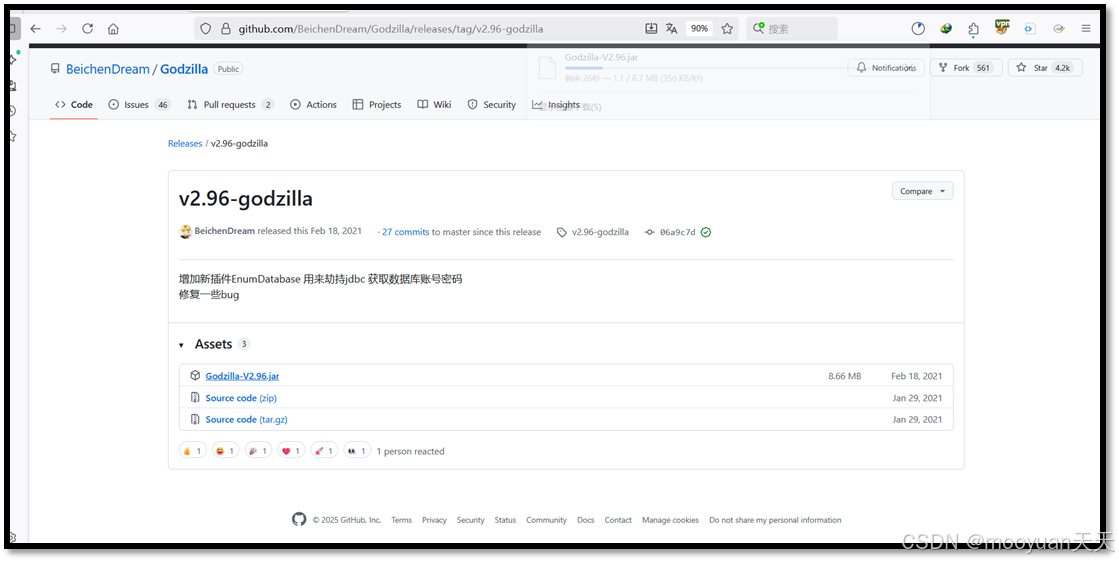This screenshot has width=1119, height=562.
Task: Open the footer Status link
Action: click(505, 520)
